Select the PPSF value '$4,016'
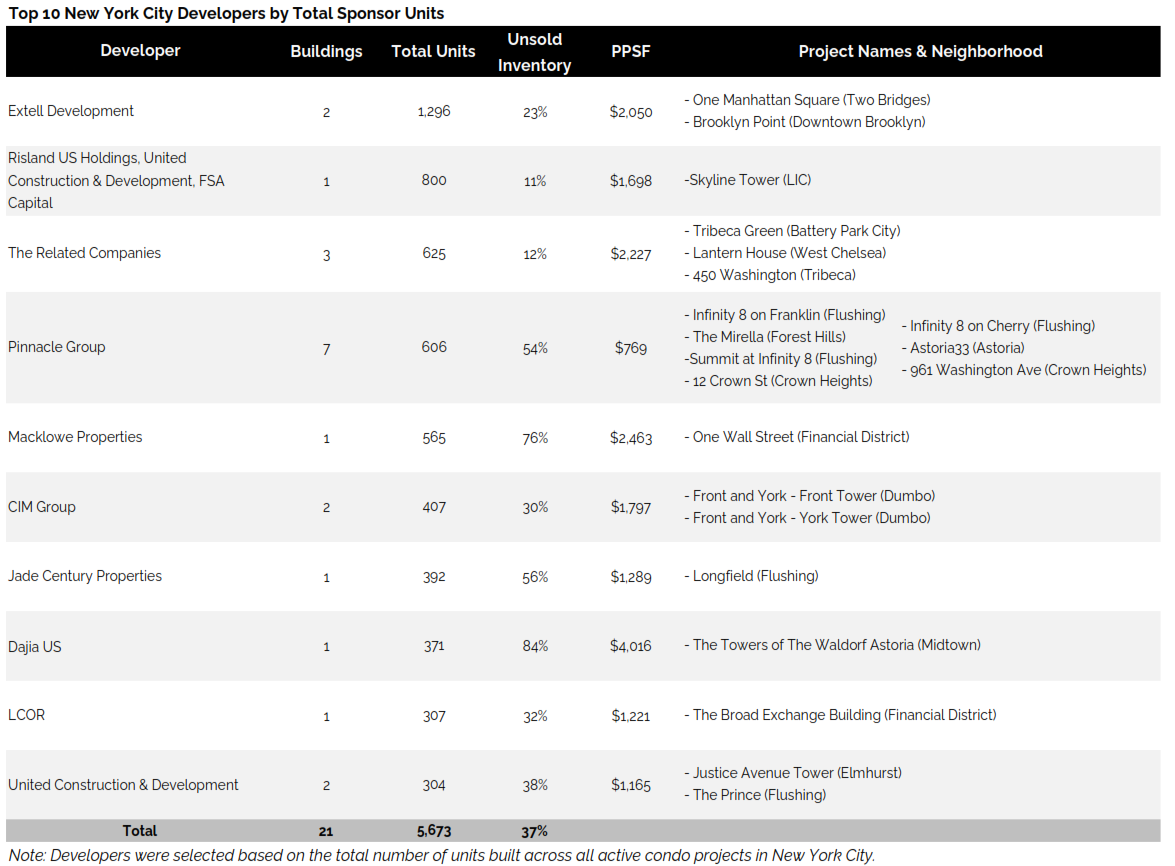 point(631,646)
